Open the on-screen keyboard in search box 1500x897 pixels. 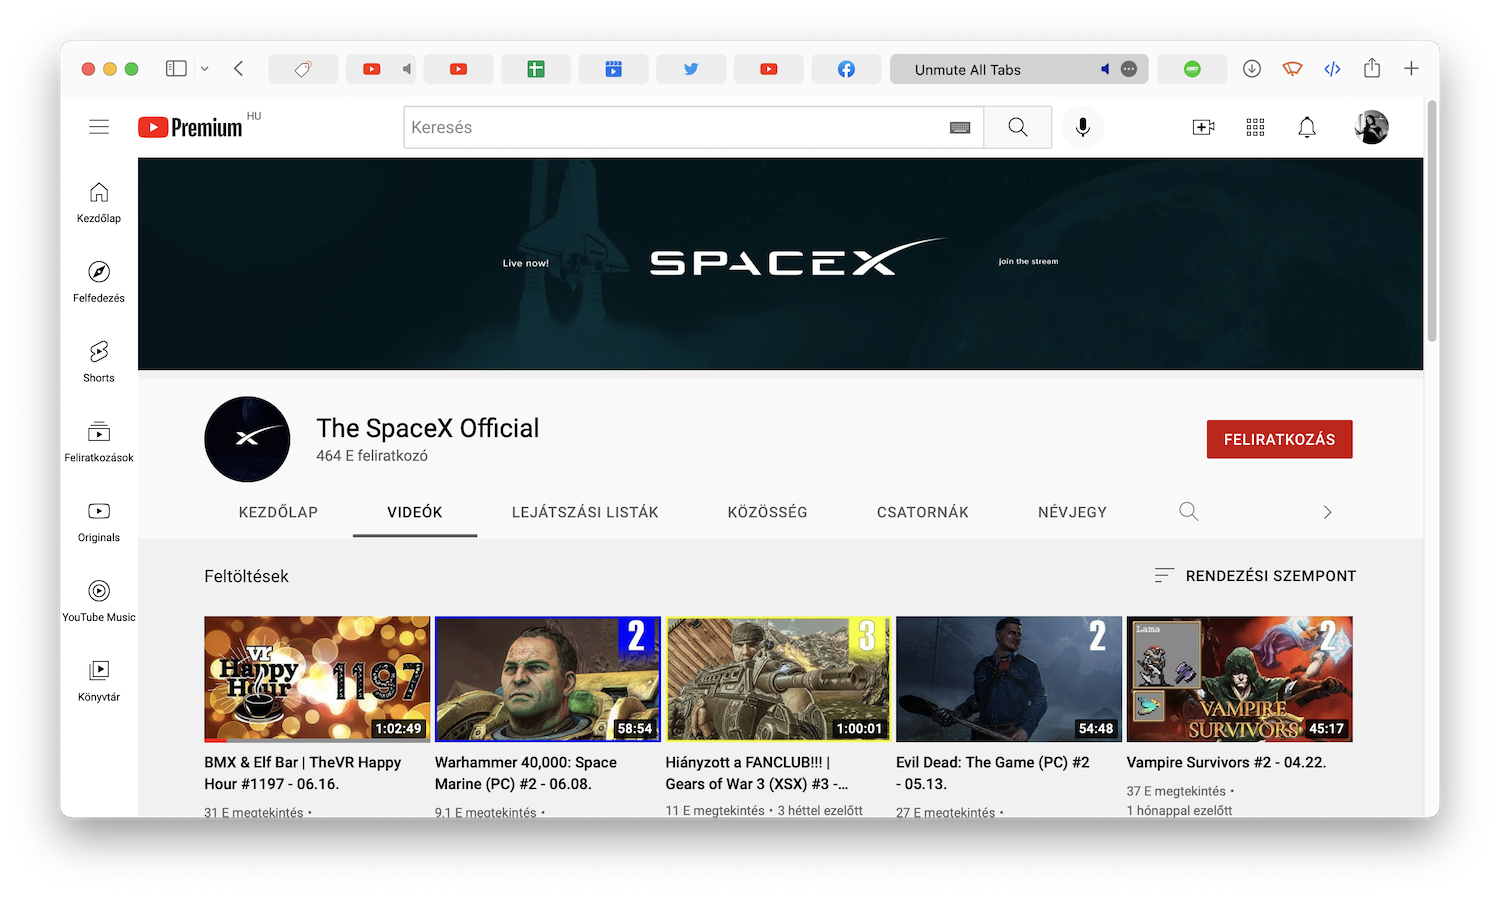pos(959,128)
